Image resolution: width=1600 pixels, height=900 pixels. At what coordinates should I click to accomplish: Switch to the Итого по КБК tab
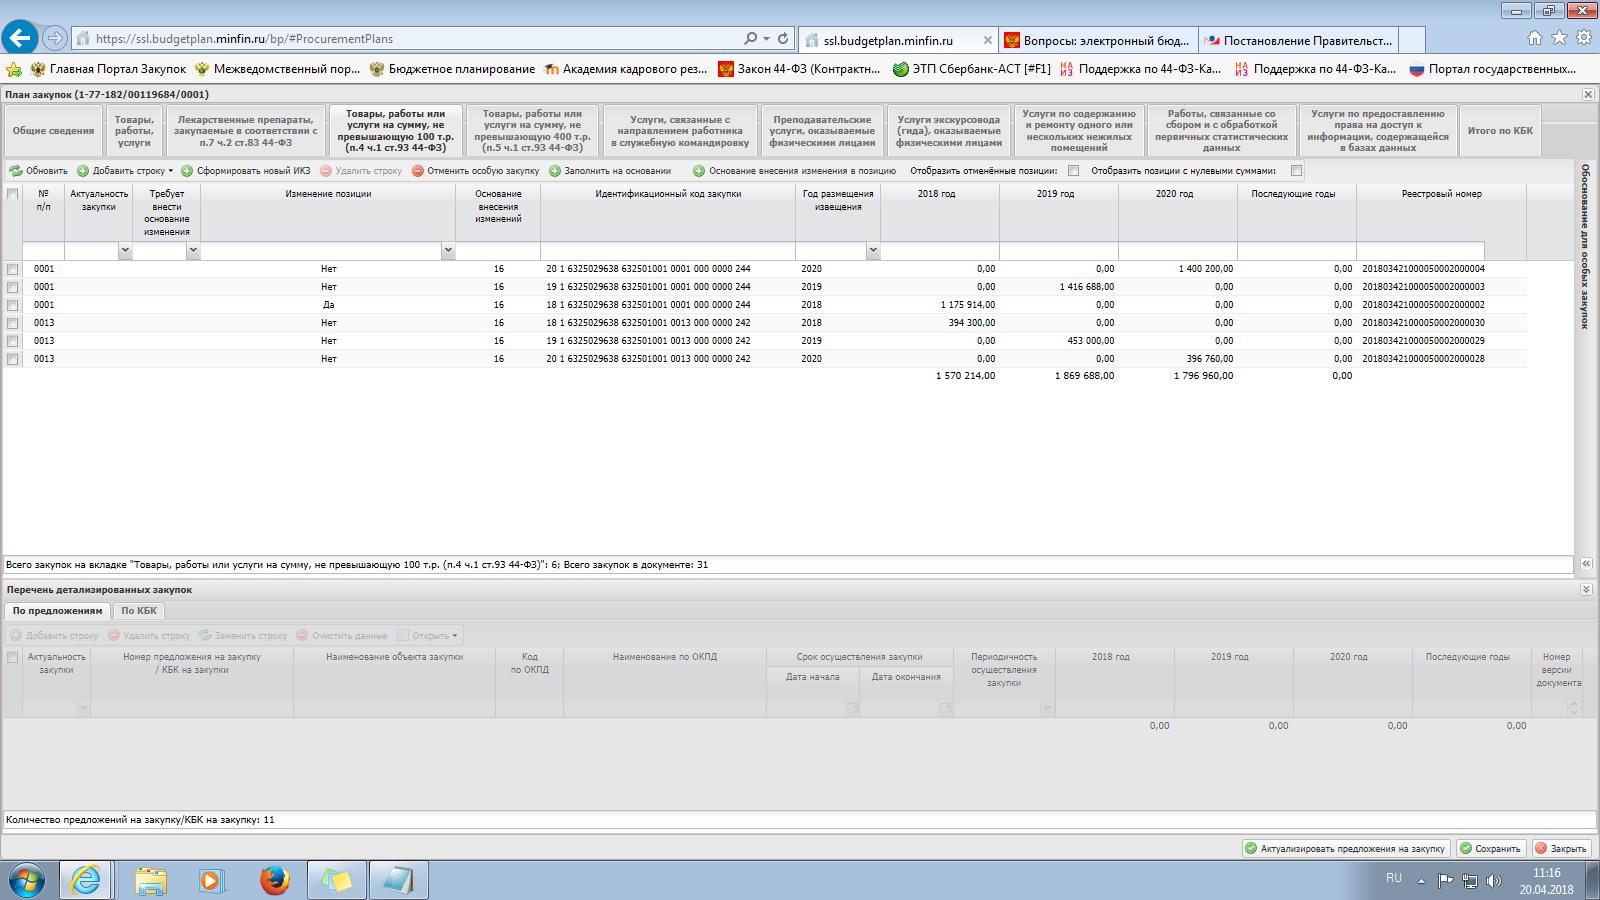pos(1499,131)
